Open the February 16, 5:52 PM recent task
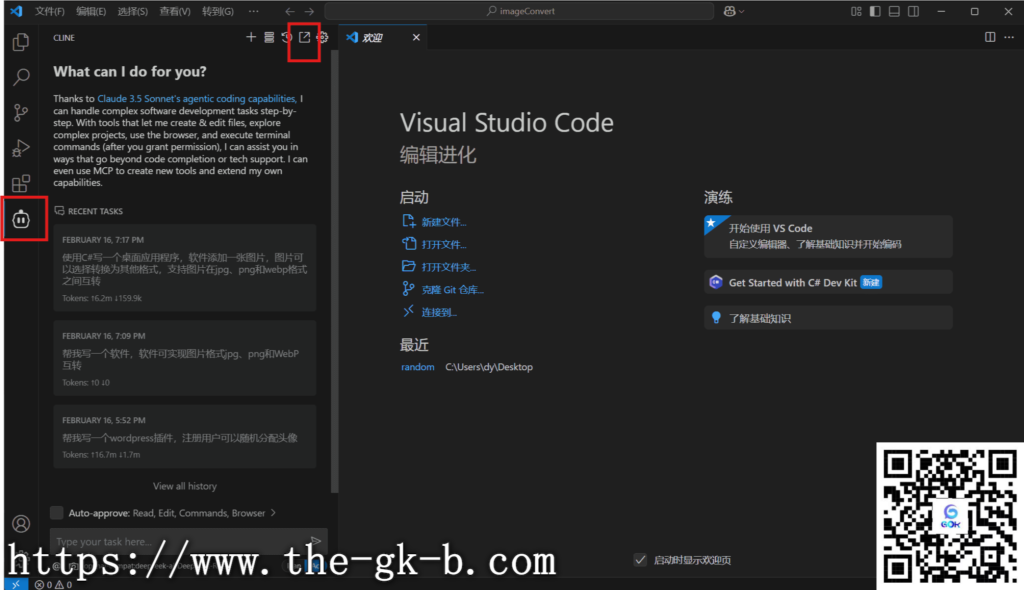 185,436
